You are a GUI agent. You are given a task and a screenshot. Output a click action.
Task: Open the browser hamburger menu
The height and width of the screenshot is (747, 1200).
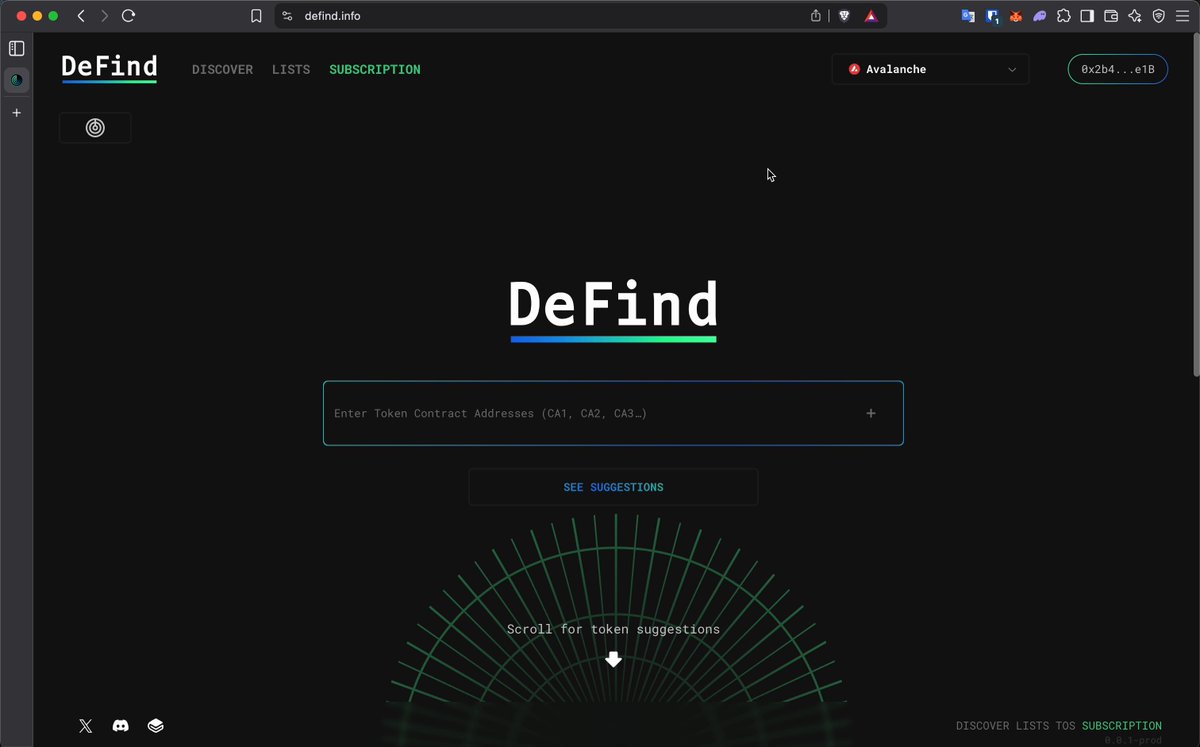point(1182,16)
